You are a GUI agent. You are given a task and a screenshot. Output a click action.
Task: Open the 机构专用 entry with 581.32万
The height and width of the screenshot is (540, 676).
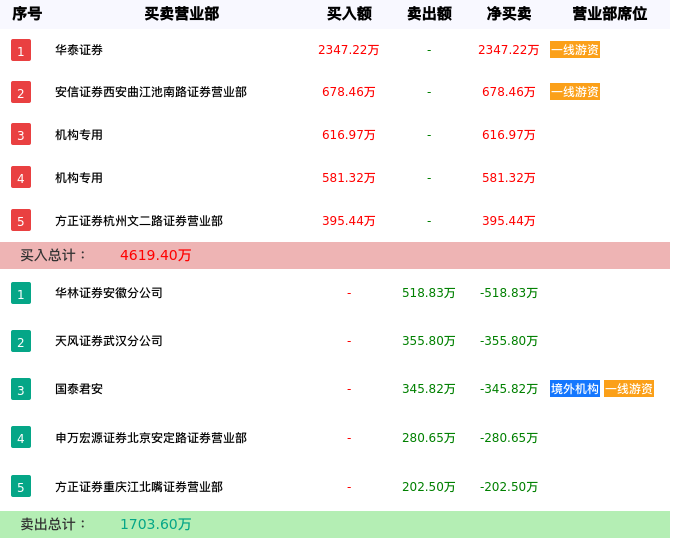79,178
